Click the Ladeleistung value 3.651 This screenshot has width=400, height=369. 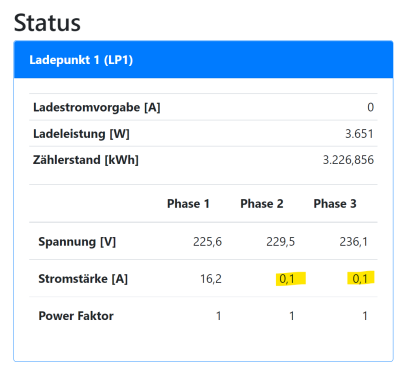click(x=359, y=134)
